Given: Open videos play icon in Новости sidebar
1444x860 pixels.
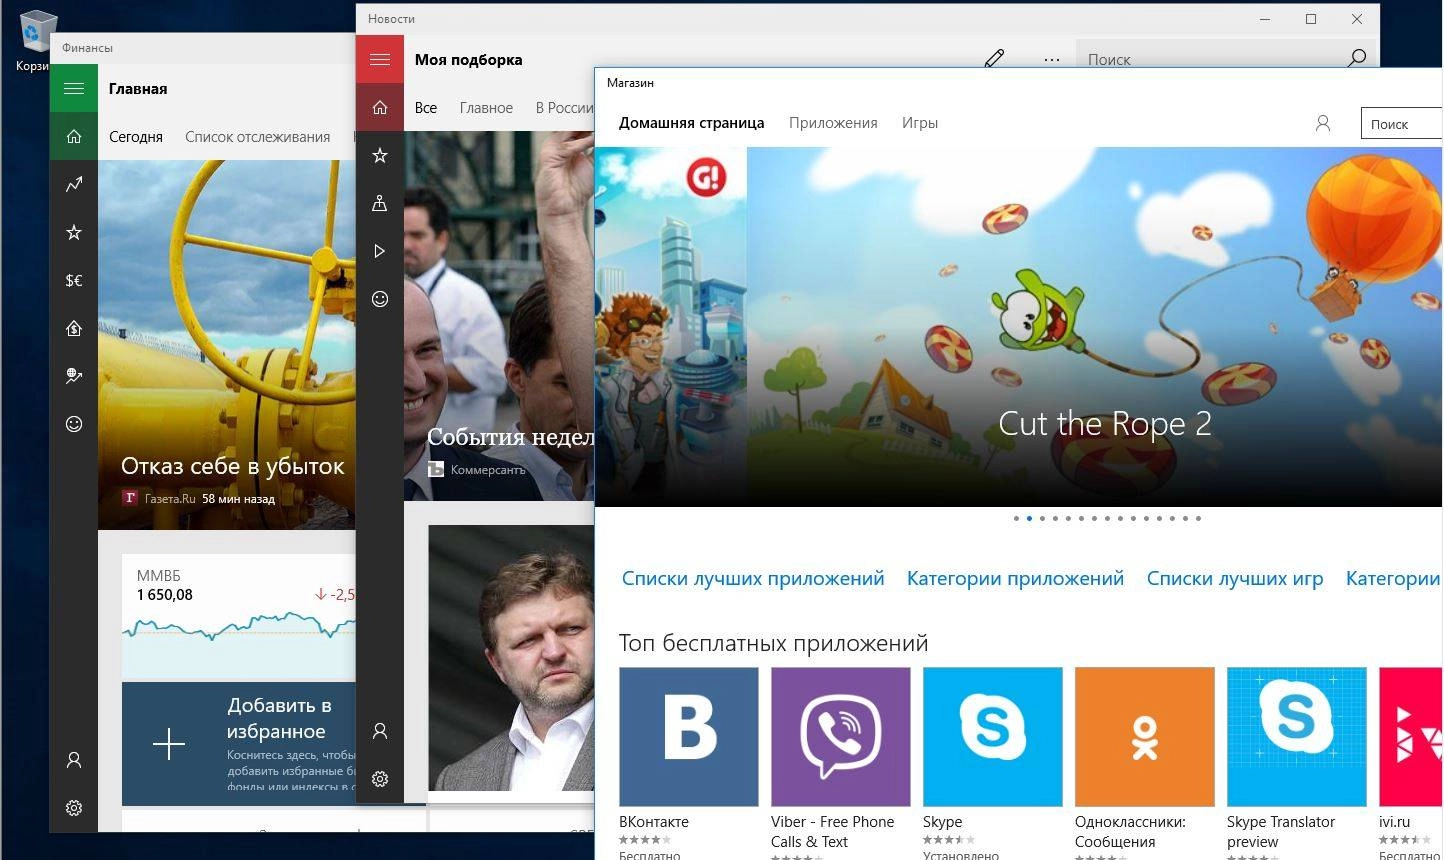Looking at the screenshot, I should click(x=380, y=252).
